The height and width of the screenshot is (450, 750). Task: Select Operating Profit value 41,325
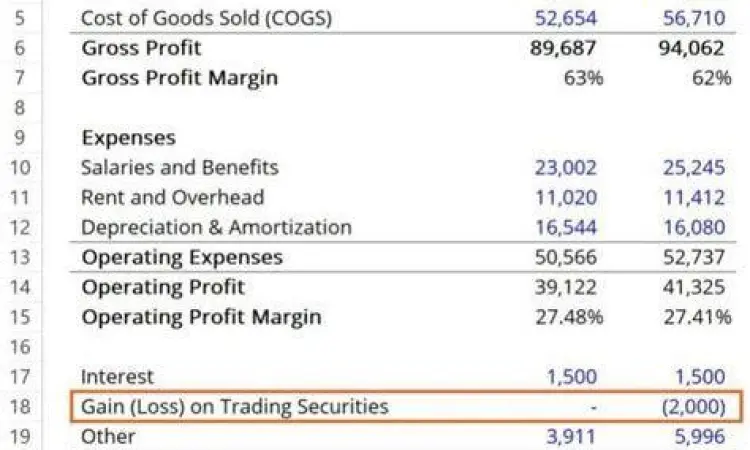coord(695,287)
